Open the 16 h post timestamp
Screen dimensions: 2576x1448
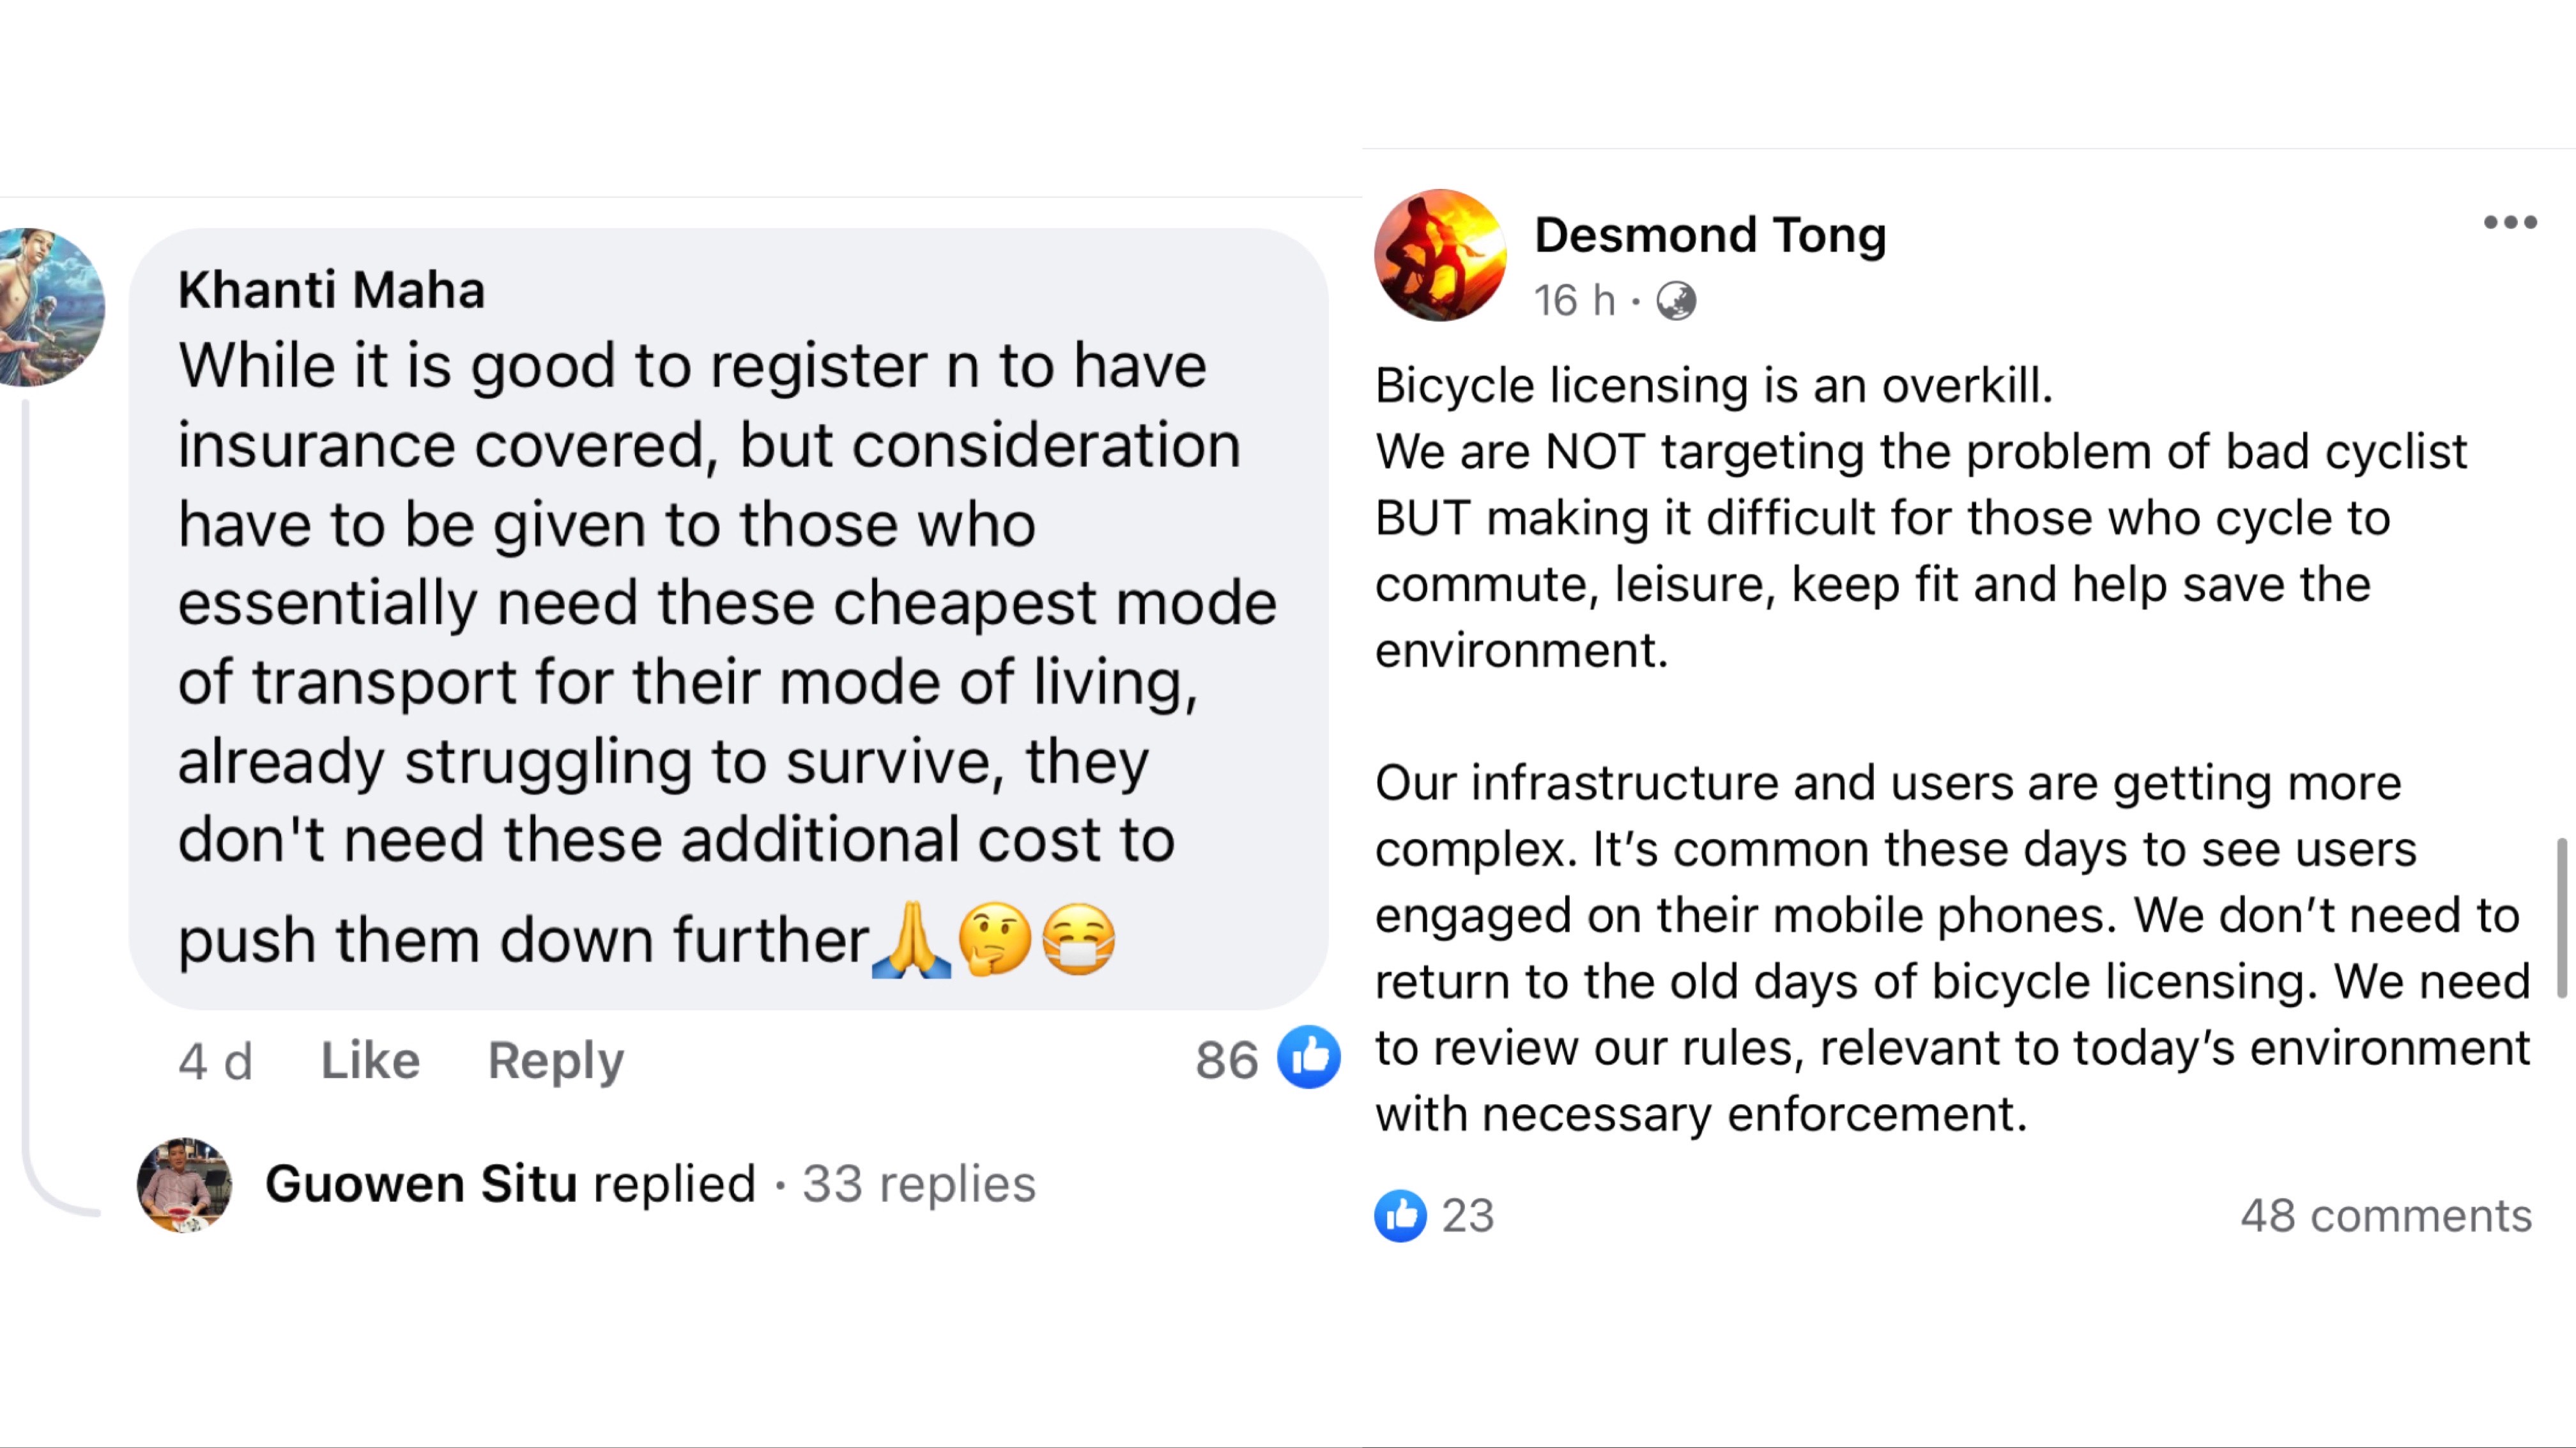(1574, 300)
